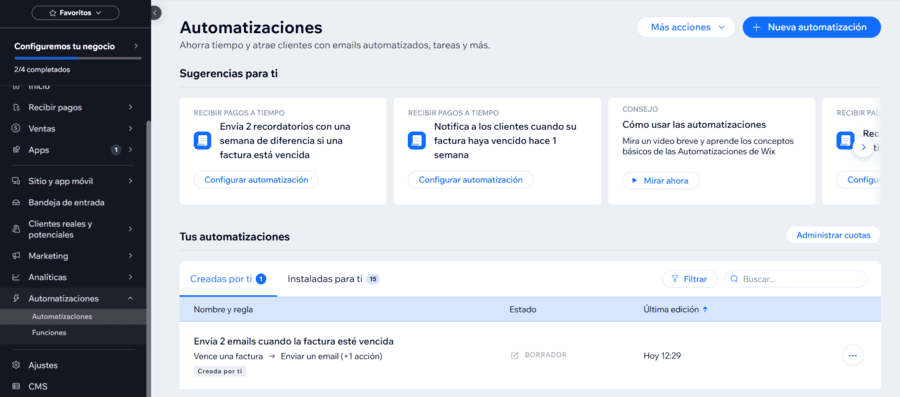900x397 pixels.
Task: Expand the Clientes reales y potenciales chevron
Action: [x=131, y=229]
